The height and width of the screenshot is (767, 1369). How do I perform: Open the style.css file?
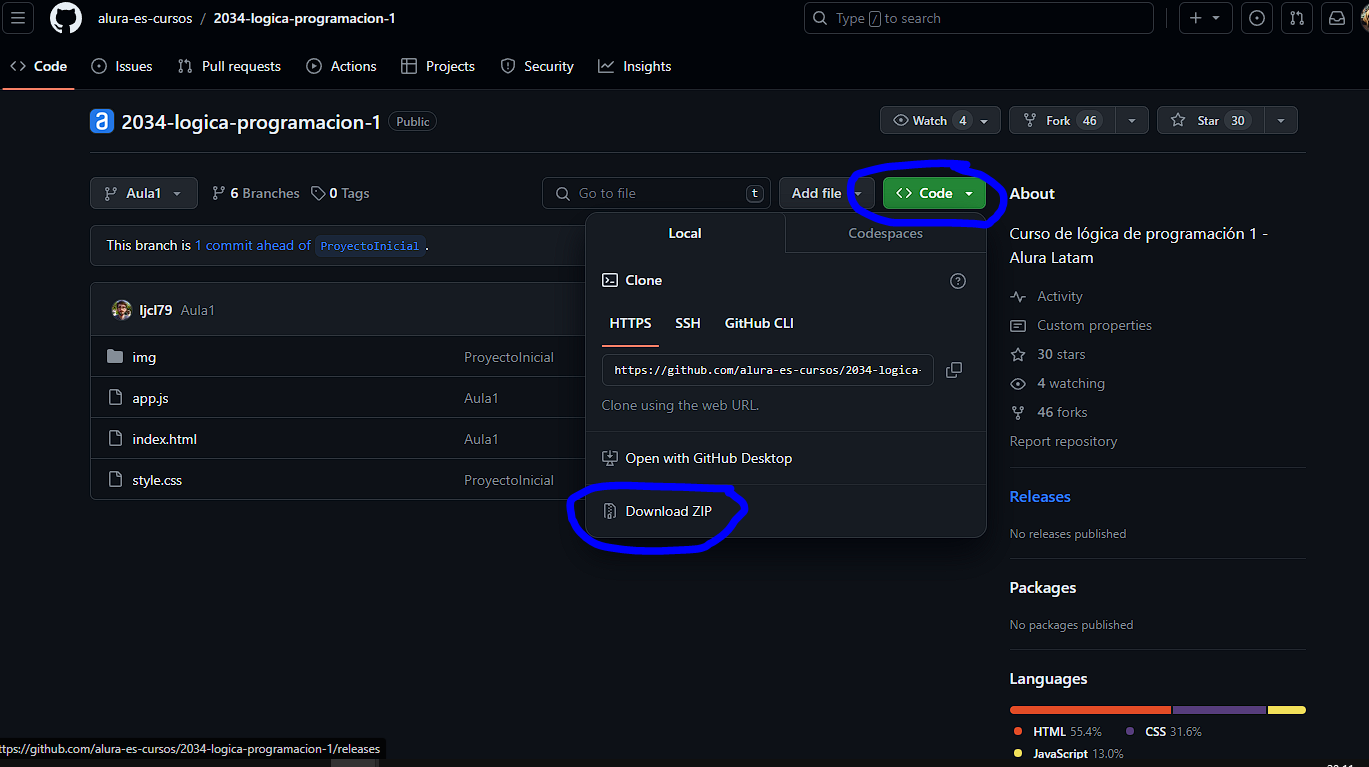point(157,480)
